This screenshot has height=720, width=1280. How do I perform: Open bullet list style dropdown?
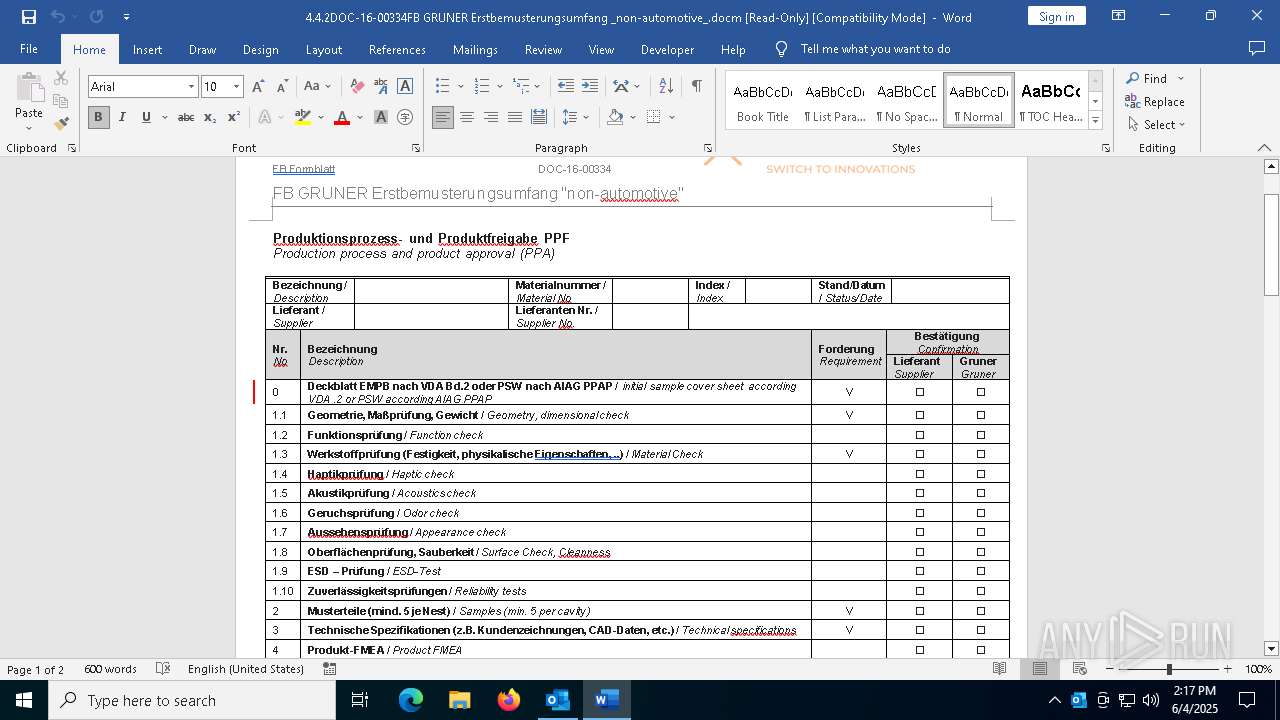point(461,87)
